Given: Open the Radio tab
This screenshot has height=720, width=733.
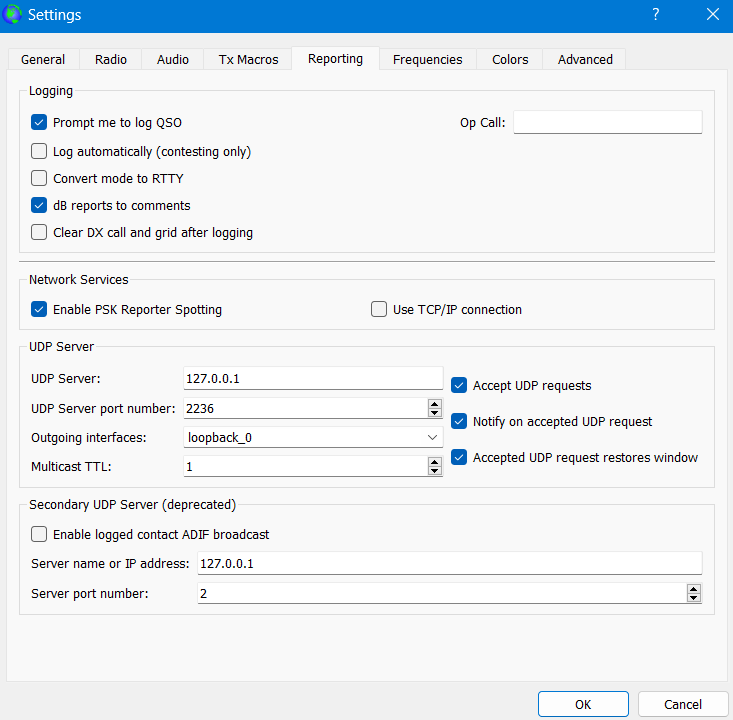Looking at the screenshot, I should [x=111, y=59].
